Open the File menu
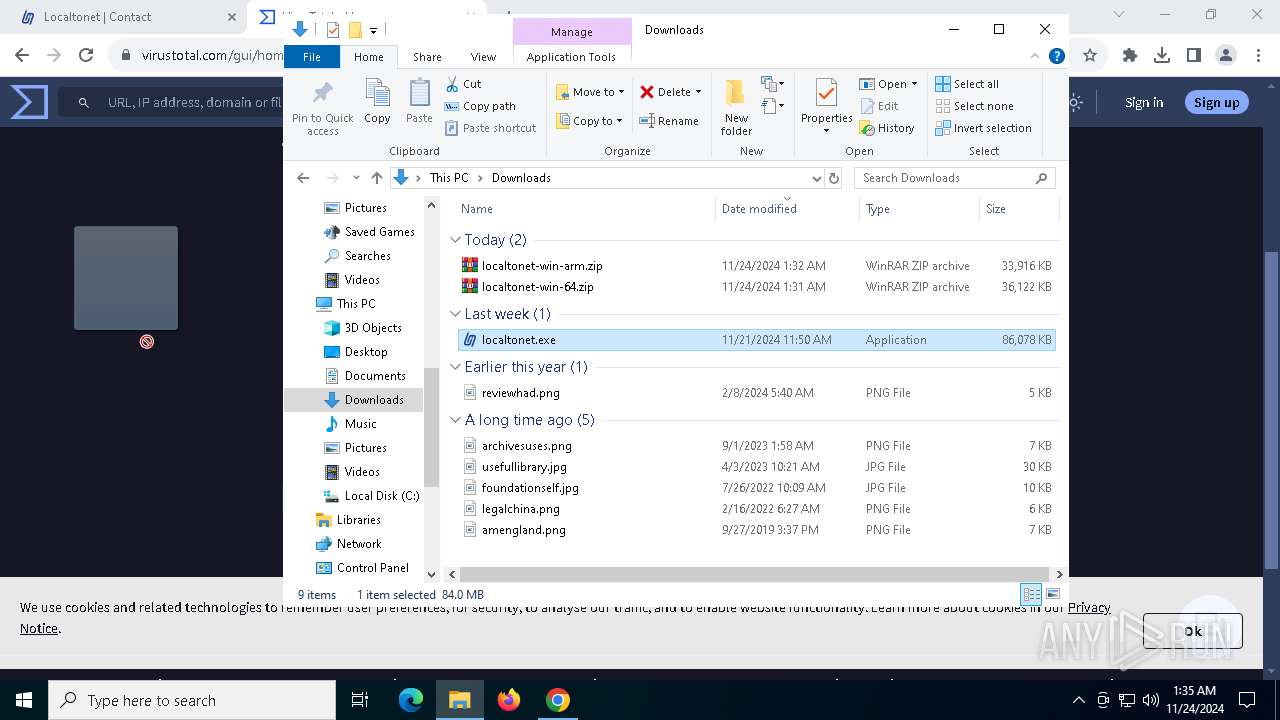Screen dimensions: 1280x720 tap(312, 57)
